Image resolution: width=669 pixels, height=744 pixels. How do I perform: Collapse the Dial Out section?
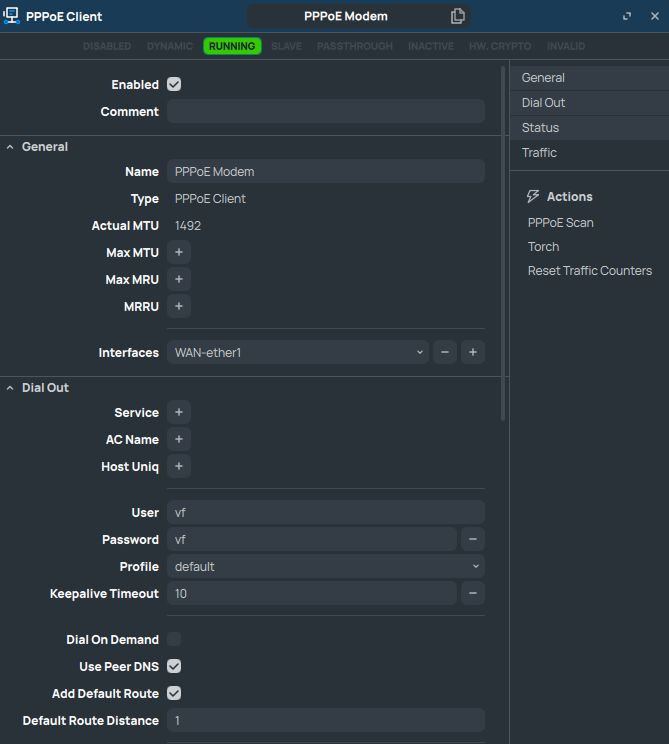click(11, 388)
